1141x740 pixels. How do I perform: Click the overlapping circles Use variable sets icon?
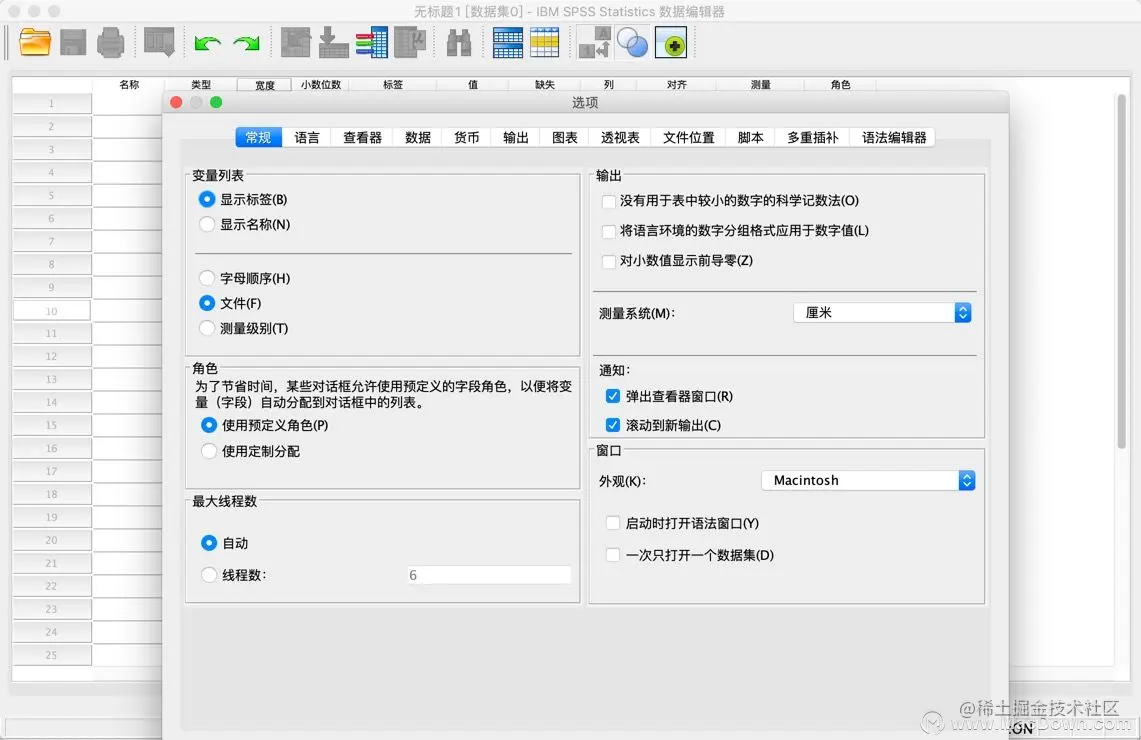pos(632,42)
